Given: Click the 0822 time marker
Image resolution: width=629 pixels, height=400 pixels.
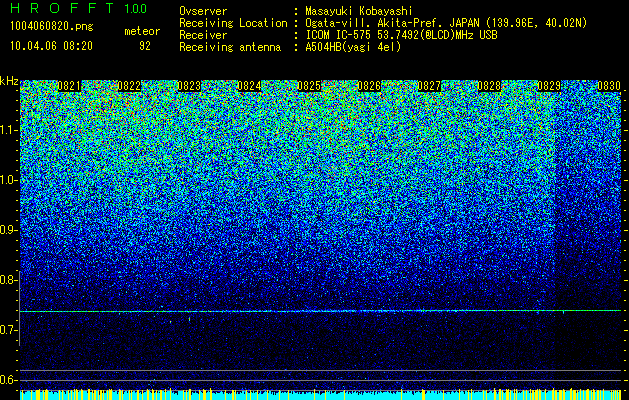Looking at the screenshot, I should (129, 86).
